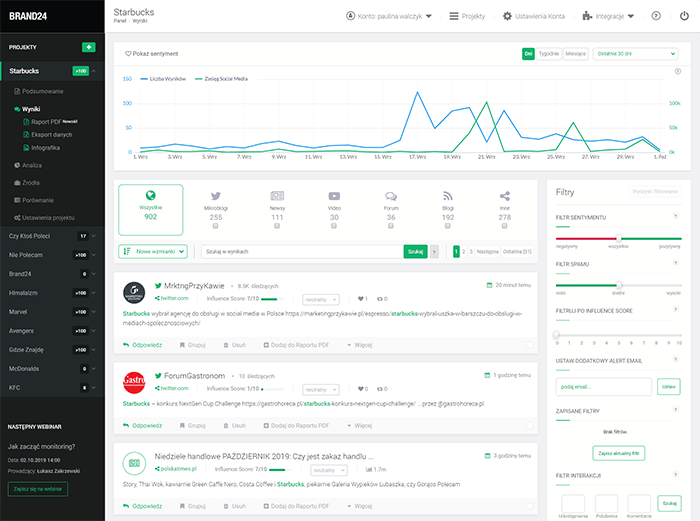Tick the Blogi checkbox

448,226
